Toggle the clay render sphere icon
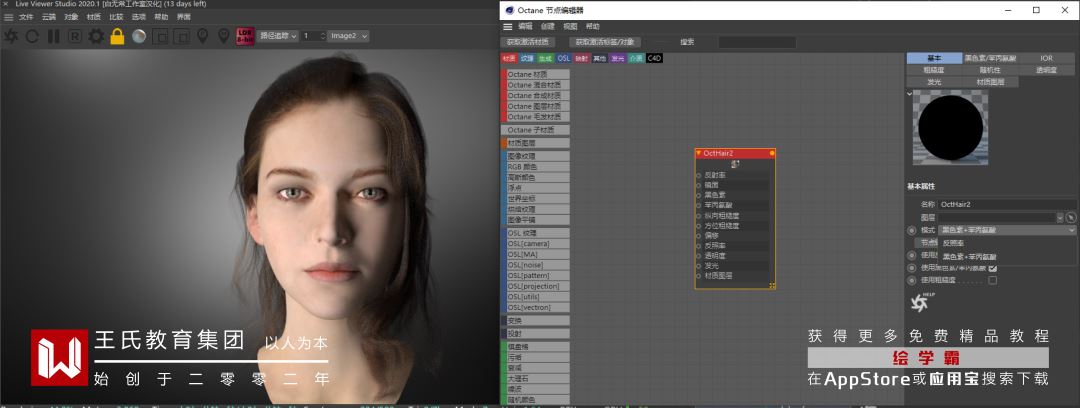Image resolution: width=1080 pixels, height=408 pixels. [x=138, y=37]
